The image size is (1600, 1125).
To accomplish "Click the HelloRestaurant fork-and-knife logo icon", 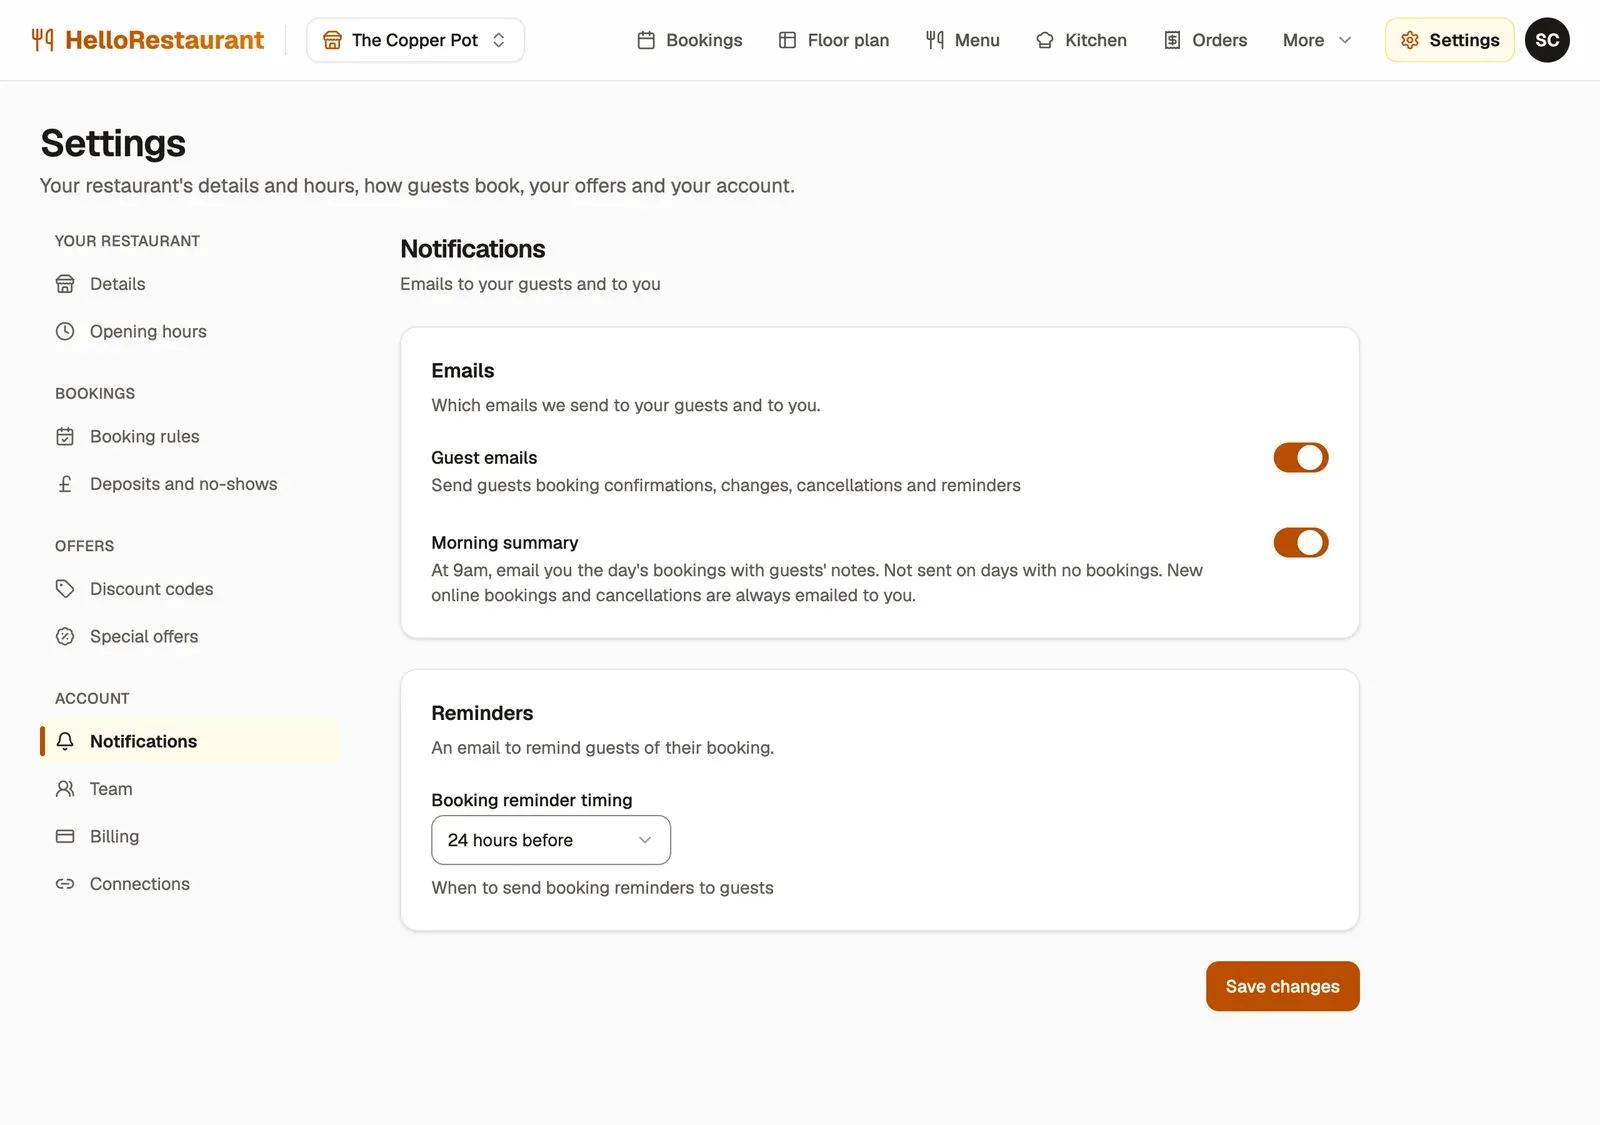I will (42, 40).
